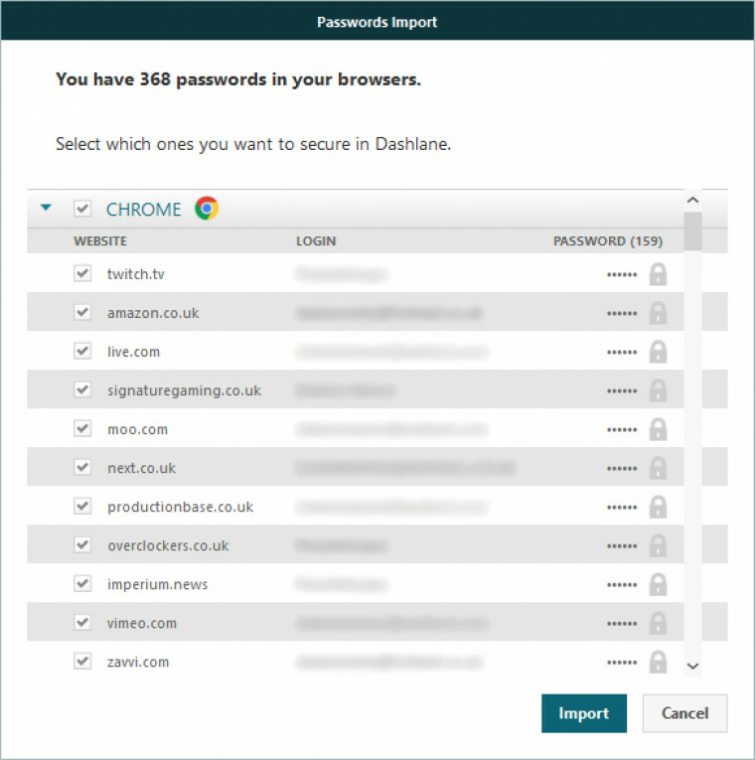
Task: Uncheck the signaturegaming.co.uk checkbox
Action: (82, 390)
